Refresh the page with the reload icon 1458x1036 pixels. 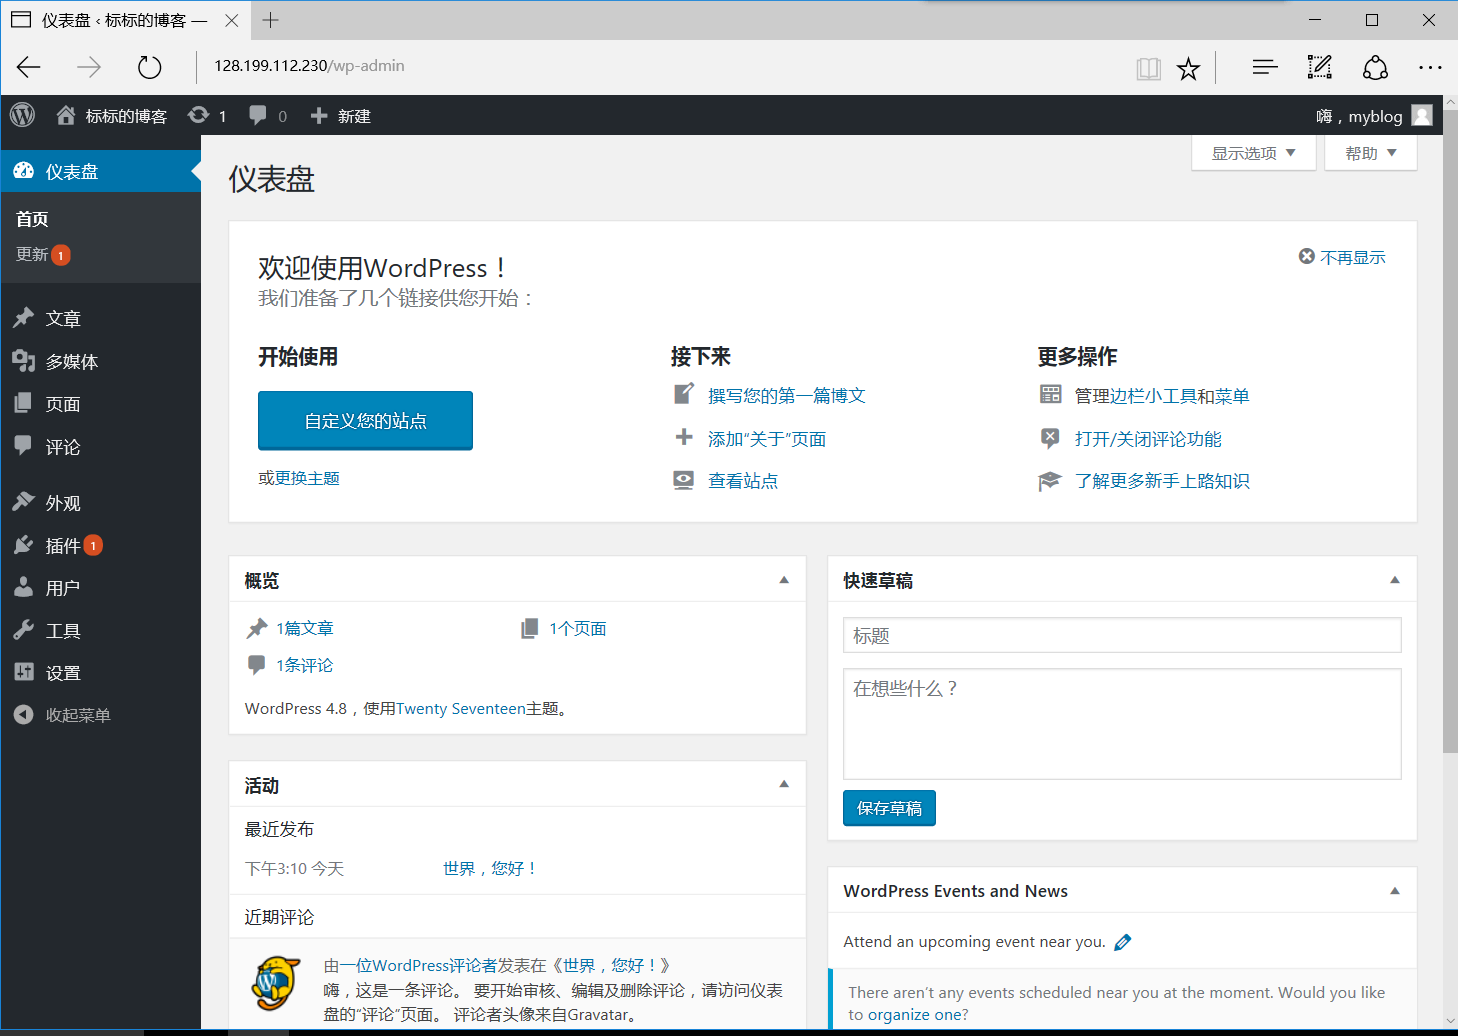tap(149, 67)
